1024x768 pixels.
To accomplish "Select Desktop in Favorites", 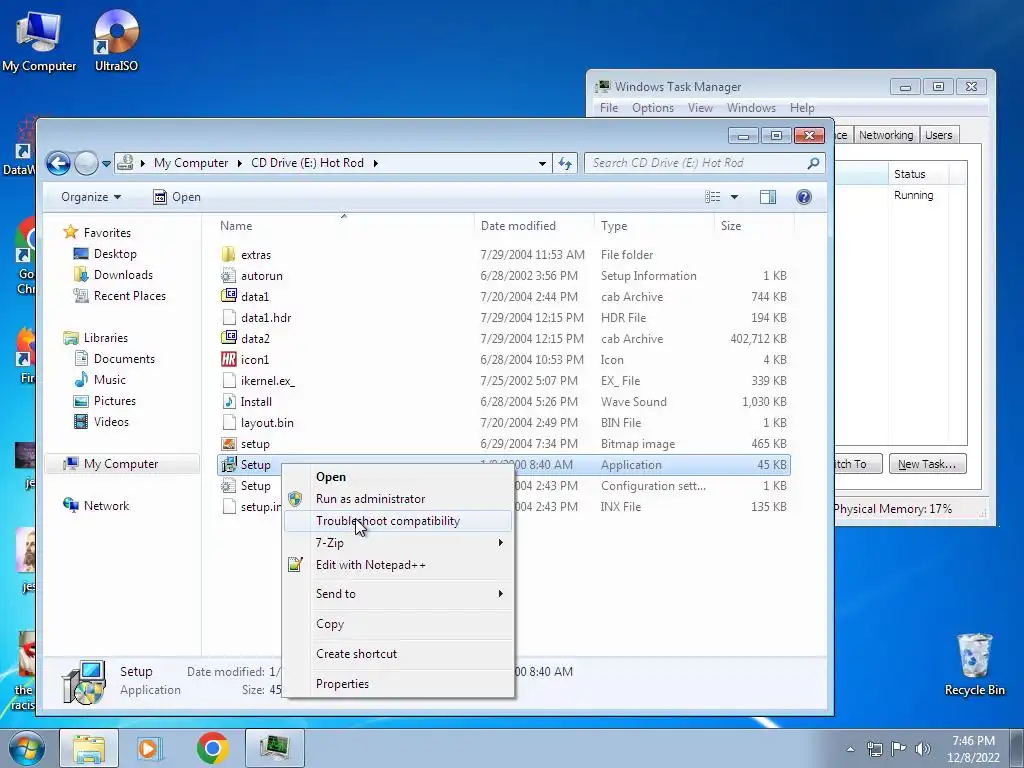I will (x=105, y=254).
